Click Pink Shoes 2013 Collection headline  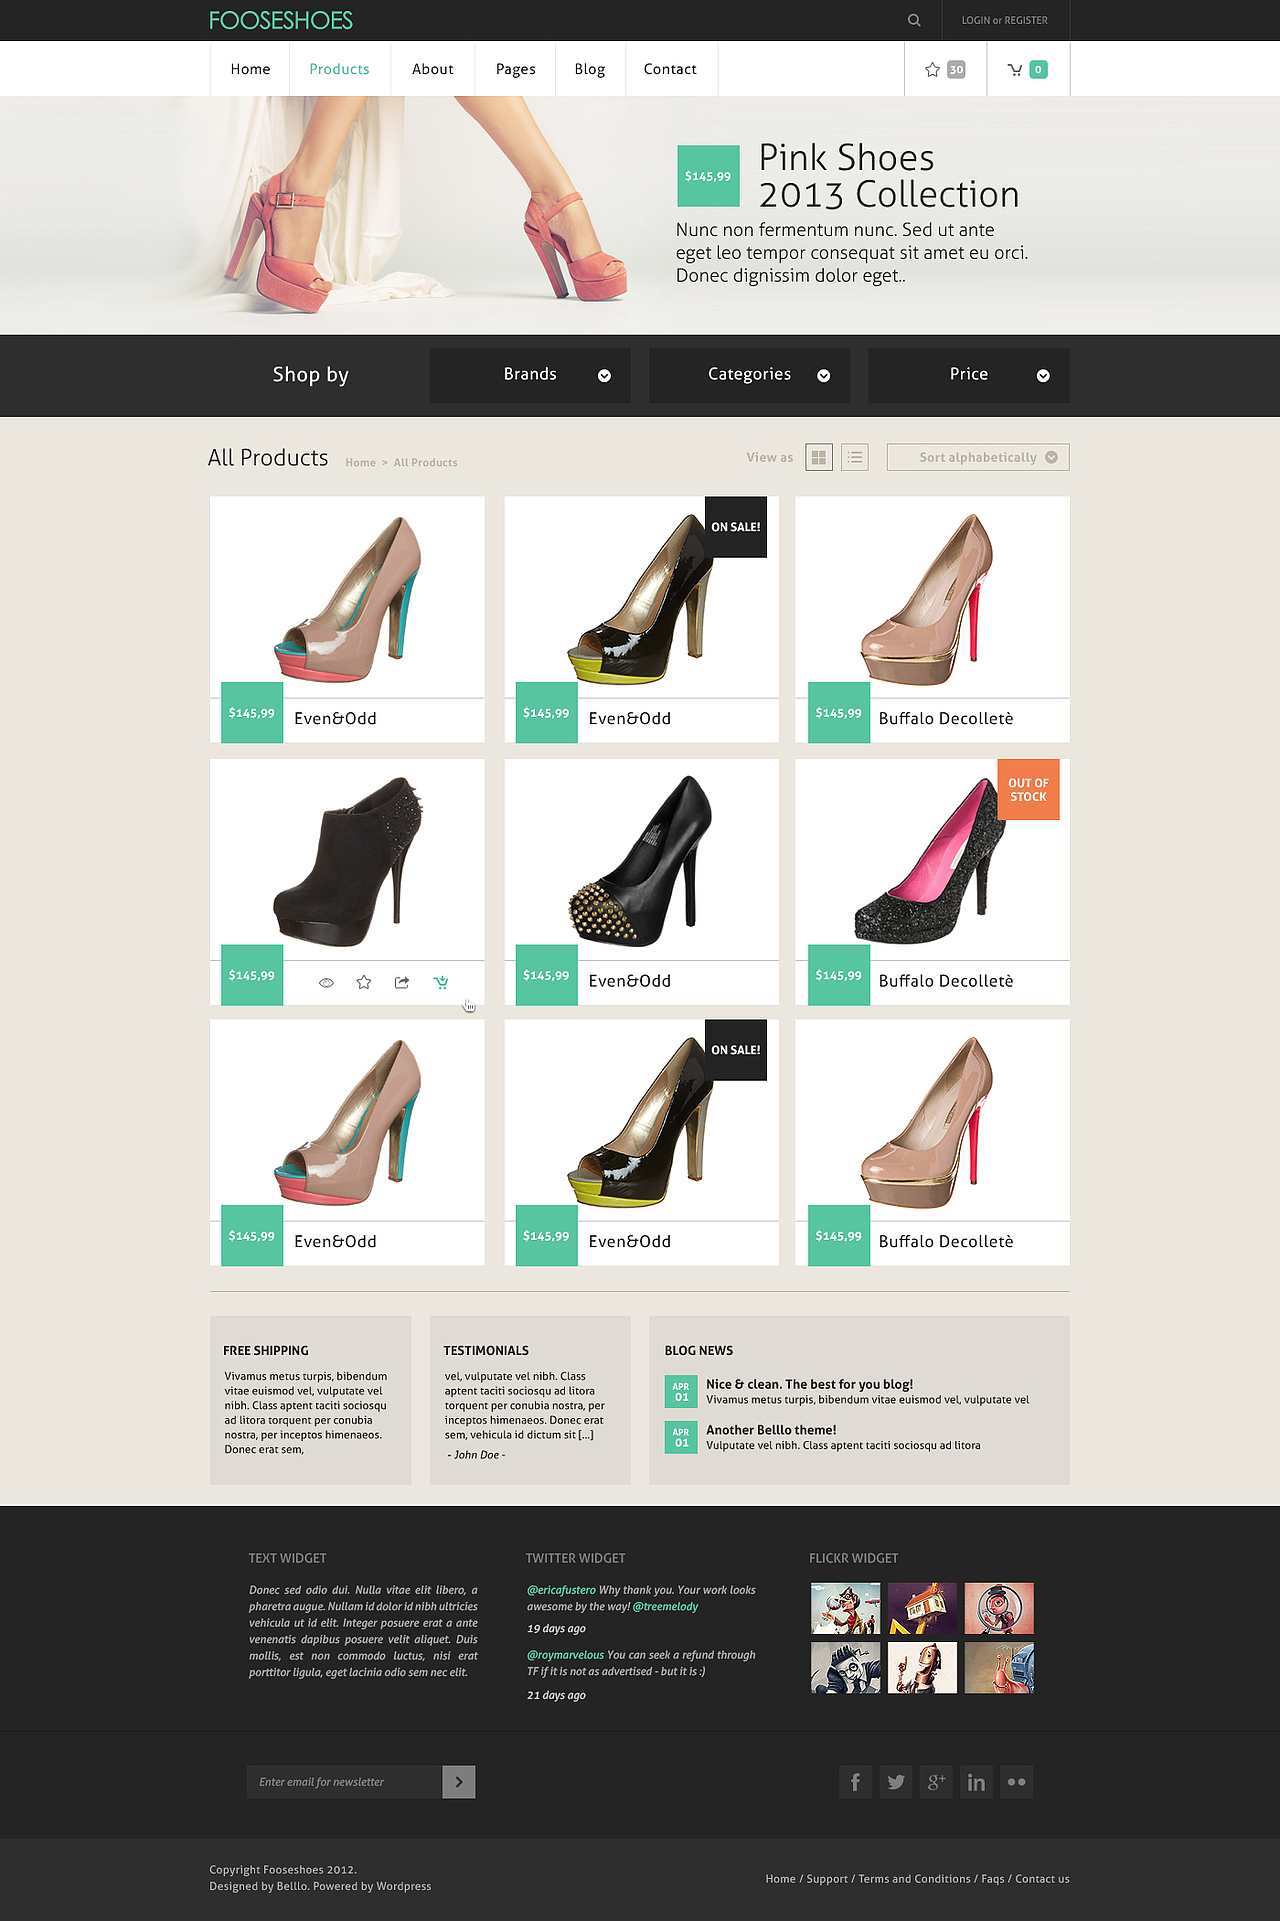pos(889,176)
